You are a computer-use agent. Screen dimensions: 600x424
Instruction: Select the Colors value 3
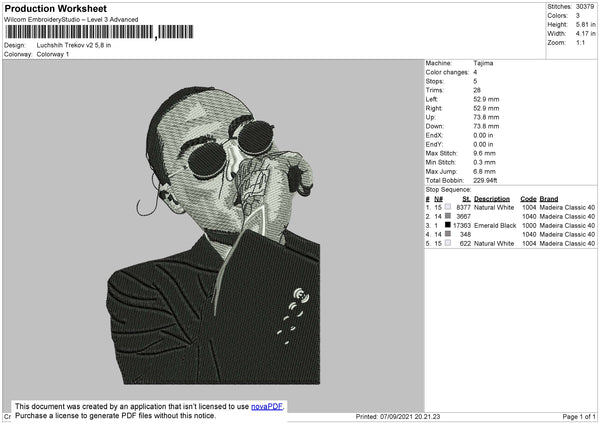578,16
